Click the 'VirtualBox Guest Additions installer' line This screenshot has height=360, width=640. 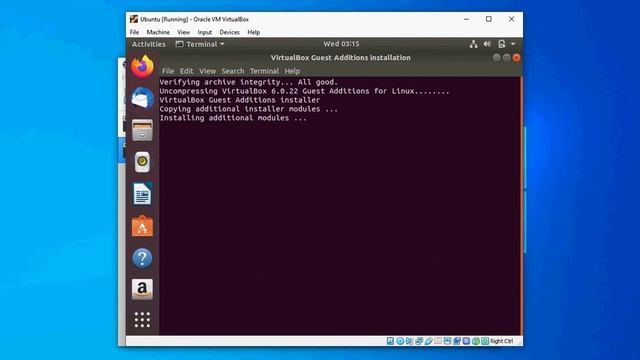(x=240, y=100)
